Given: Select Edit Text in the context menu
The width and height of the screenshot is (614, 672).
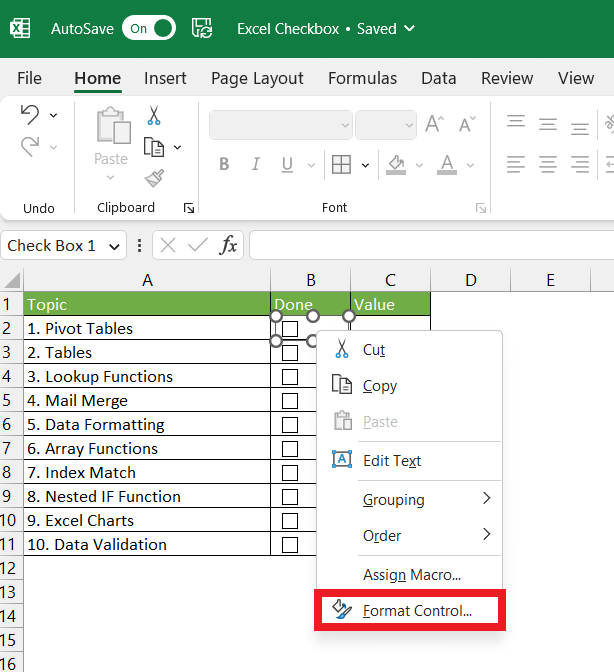Looking at the screenshot, I should coord(409,461).
